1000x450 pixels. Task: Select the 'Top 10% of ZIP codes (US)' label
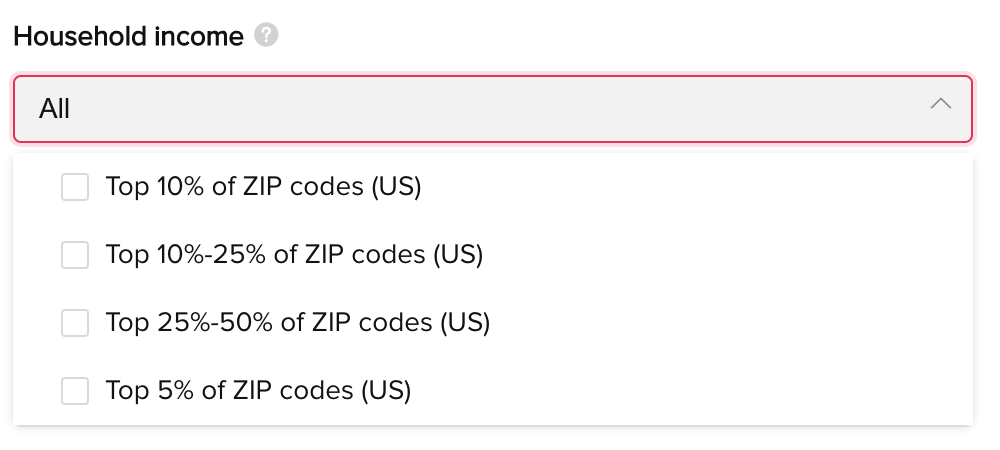point(263,187)
